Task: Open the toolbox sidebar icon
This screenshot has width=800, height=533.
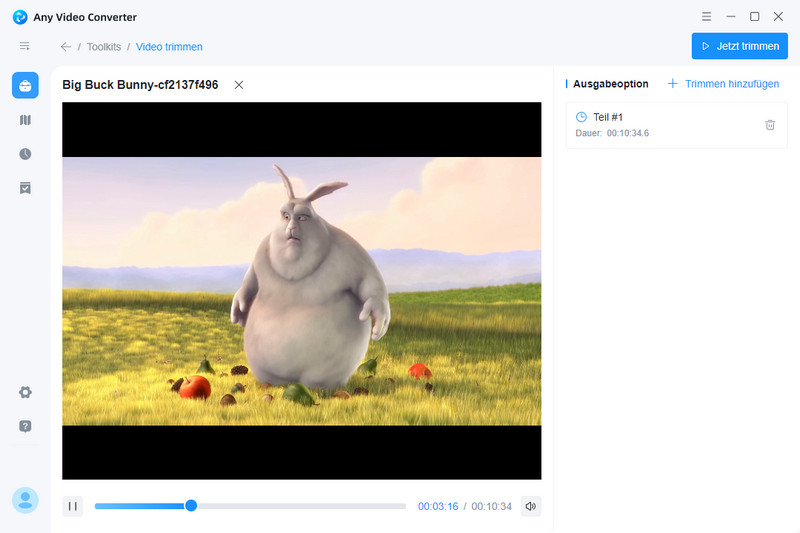Action: (x=25, y=85)
